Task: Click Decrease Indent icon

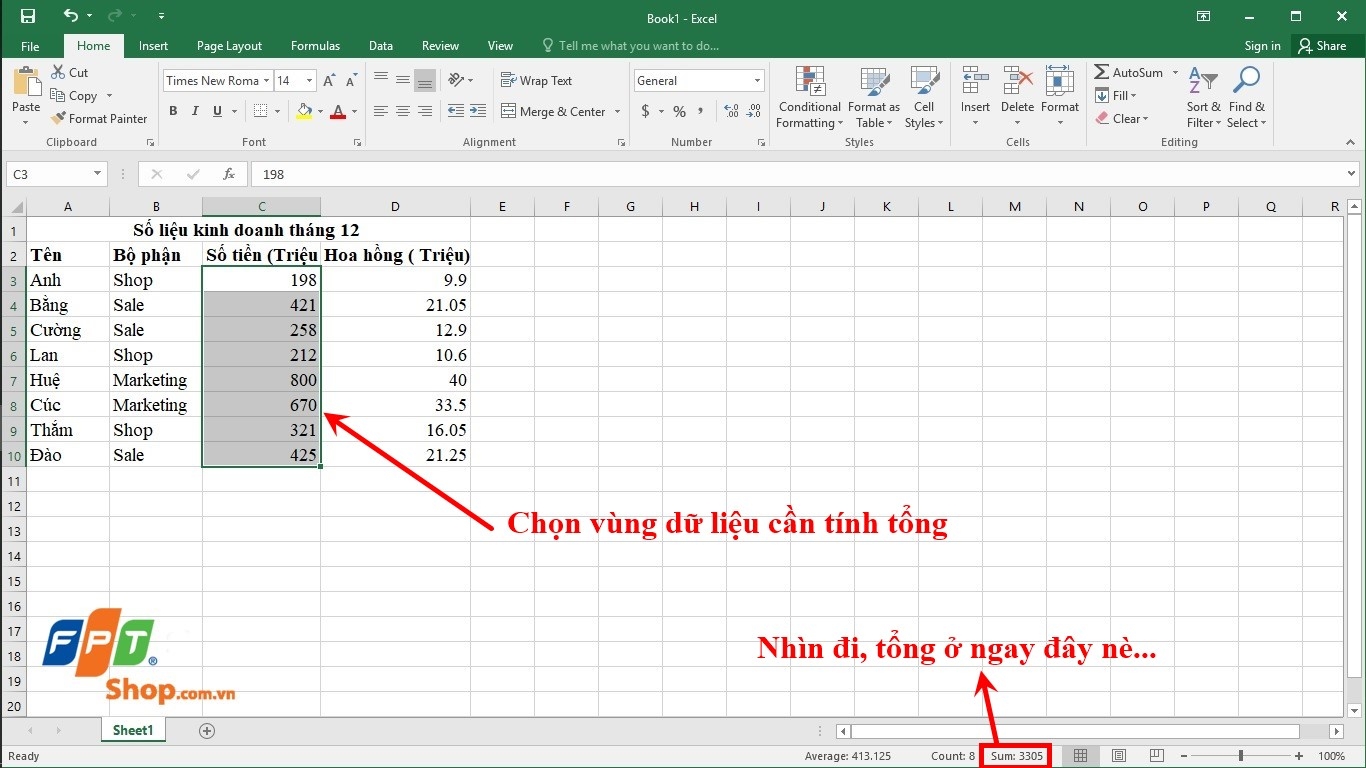Action: [x=456, y=111]
